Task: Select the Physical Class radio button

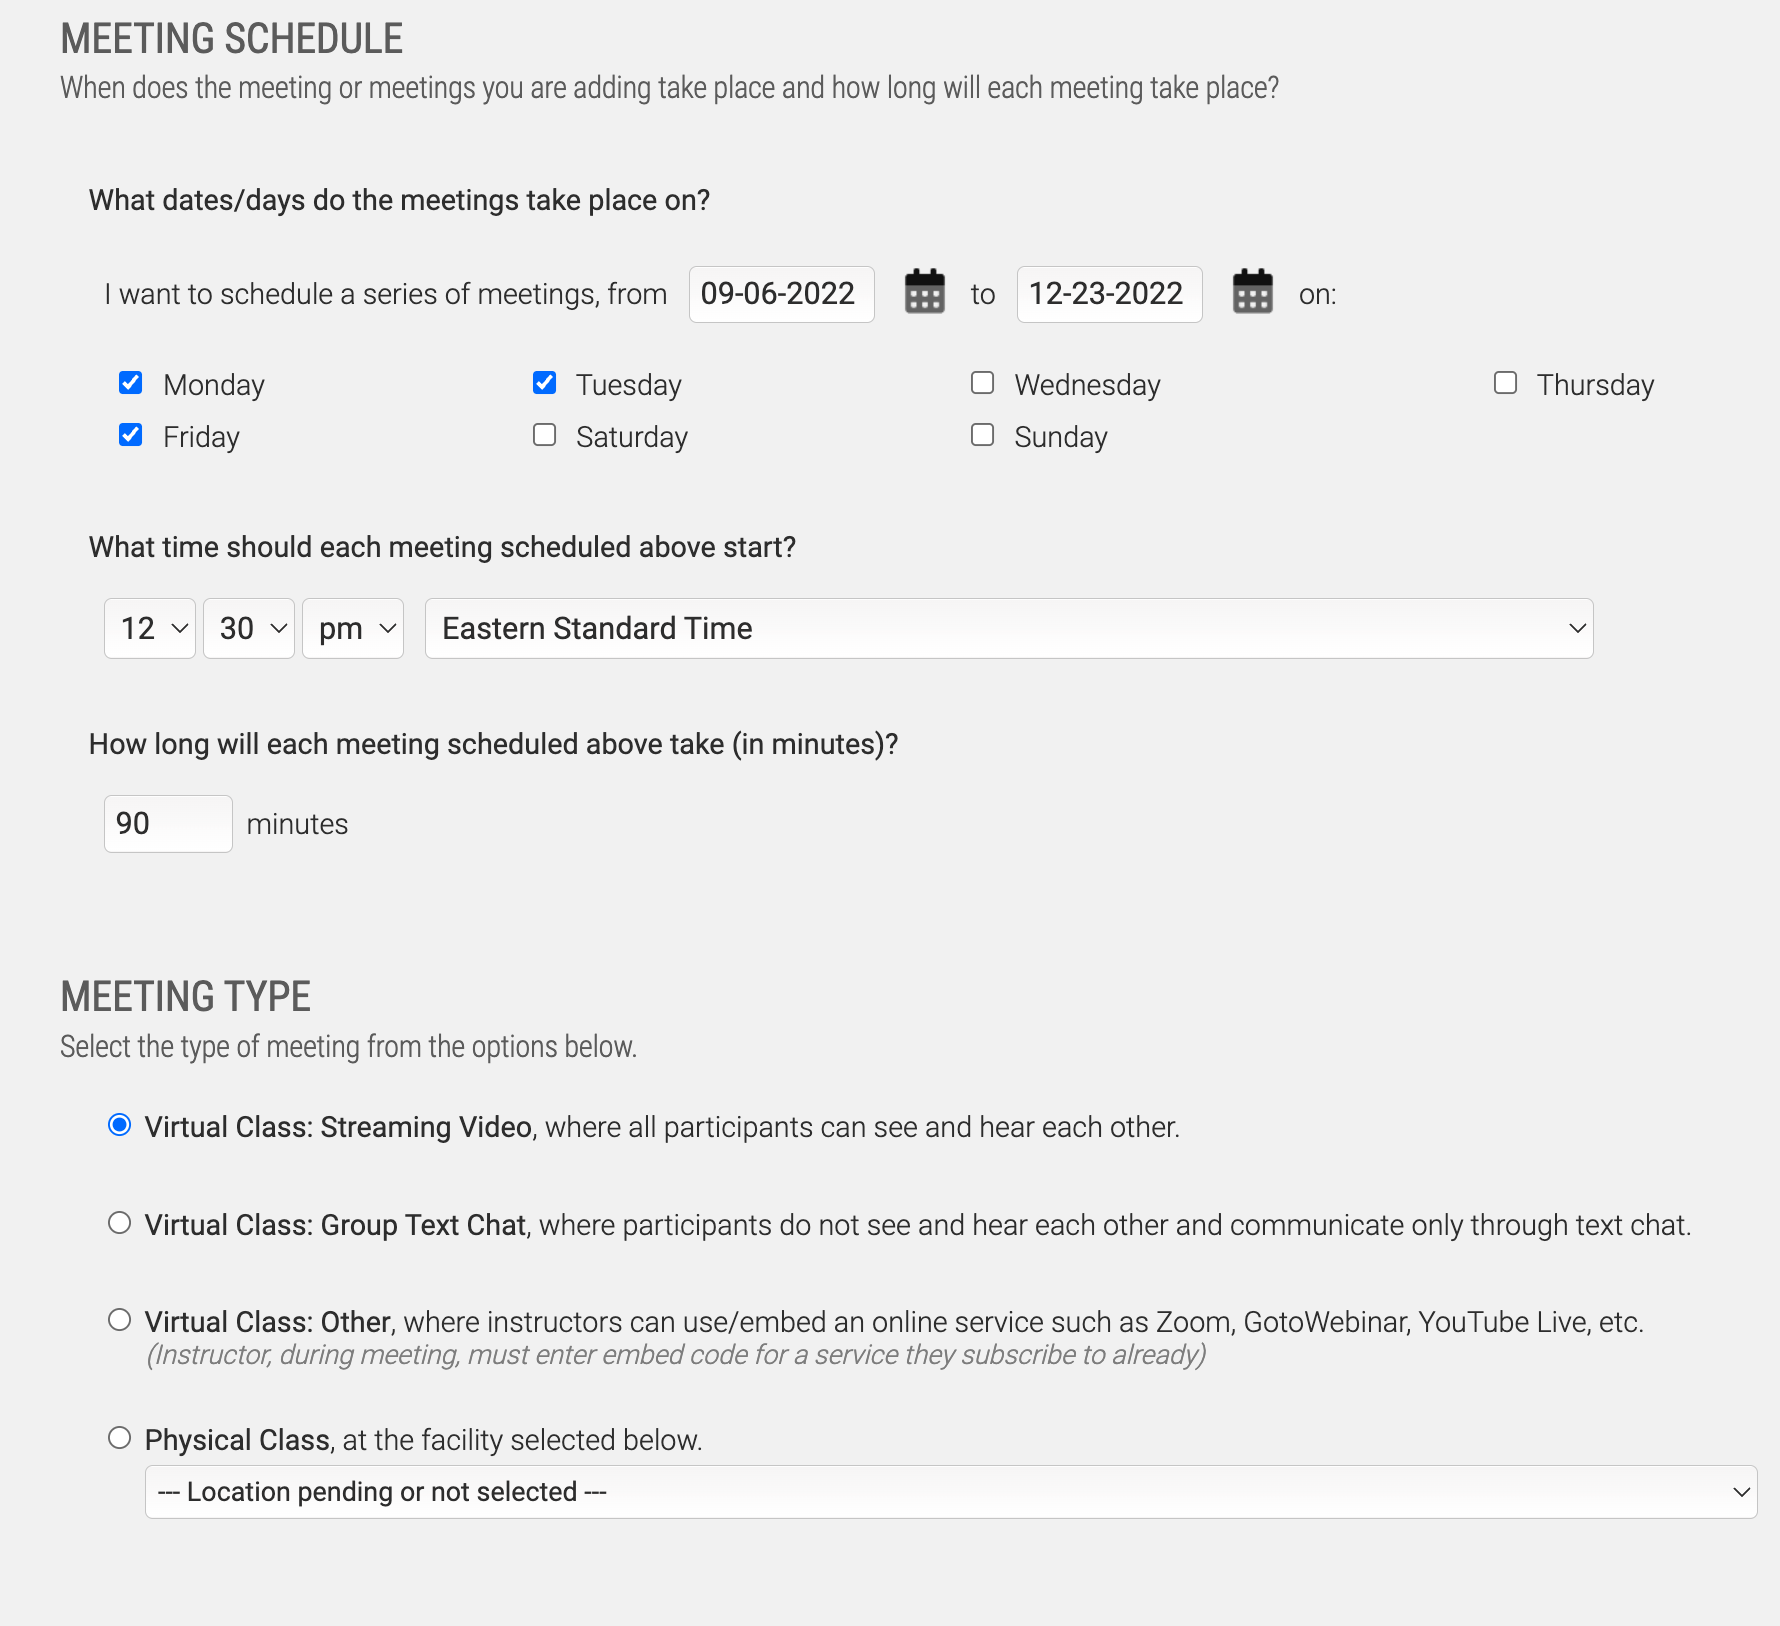Action: (x=120, y=1438)
